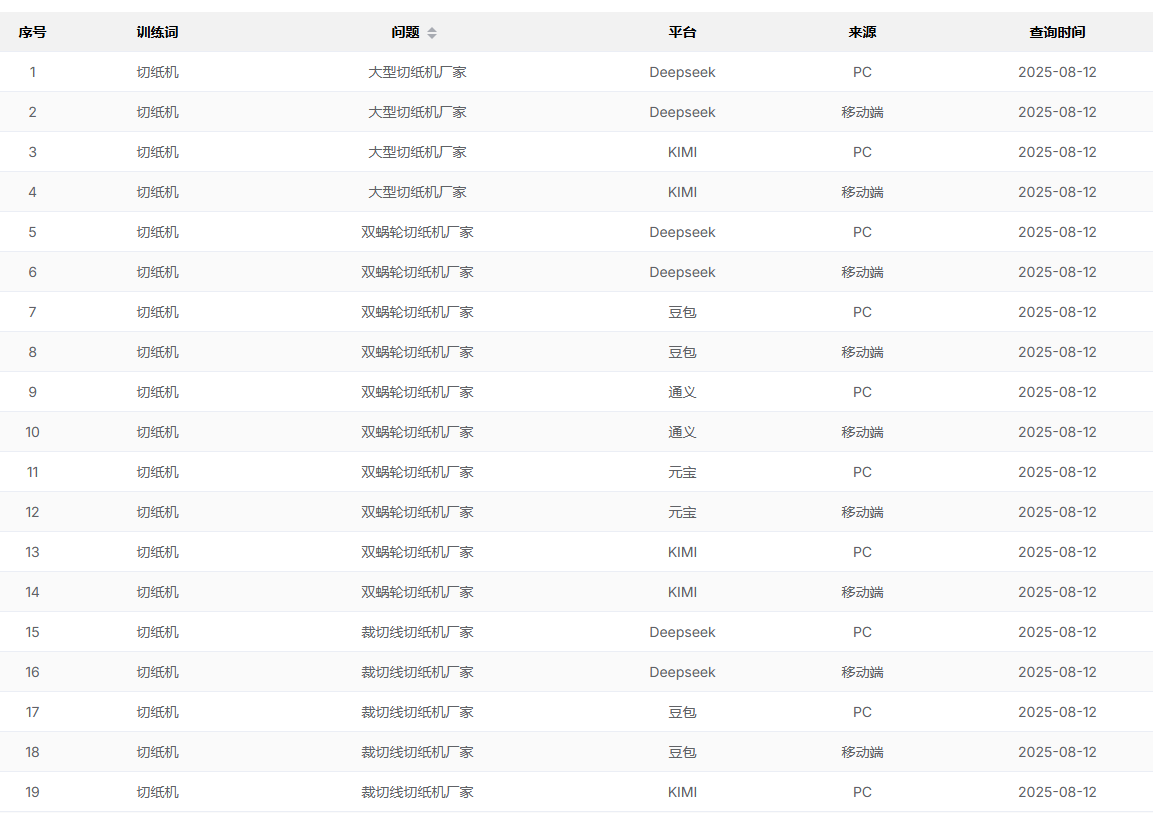Click KIMI platform cell in row 3
Image resolution: width=1153 pixels, height=813 pixels.
[682, 152]
